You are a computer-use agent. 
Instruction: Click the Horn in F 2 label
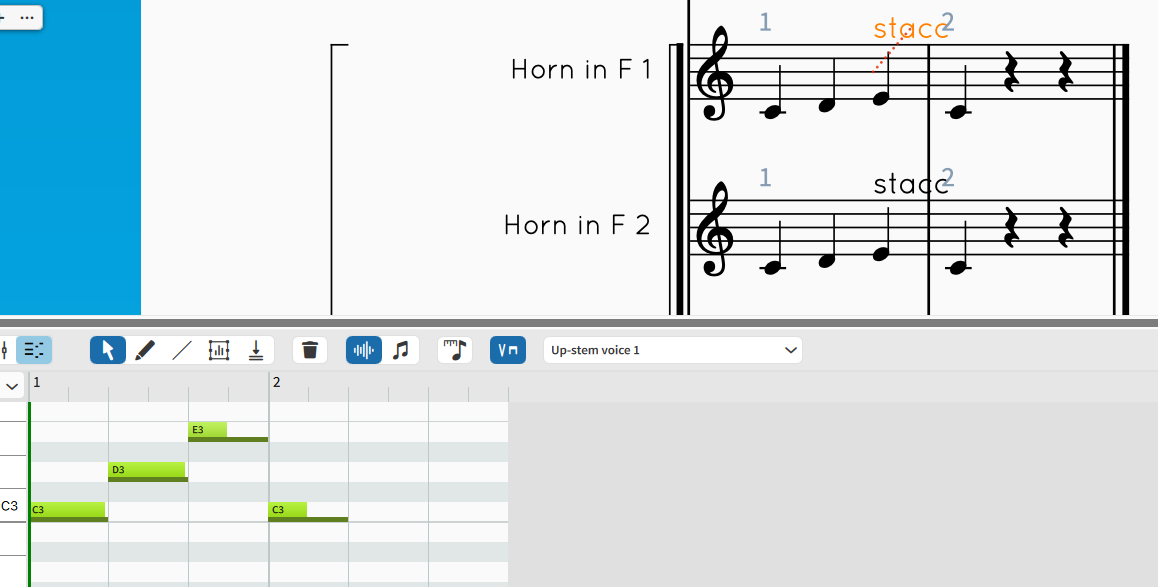coord(577,225)
